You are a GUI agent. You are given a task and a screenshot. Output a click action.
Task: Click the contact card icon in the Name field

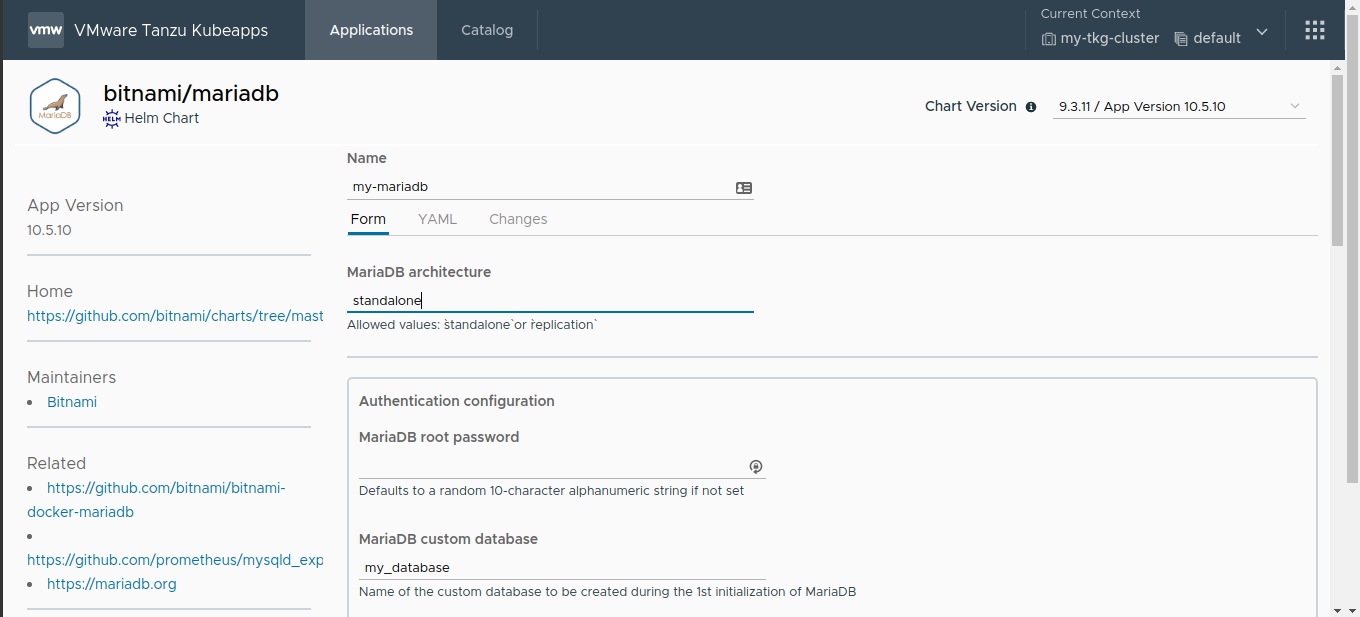[x=743, y=187]
